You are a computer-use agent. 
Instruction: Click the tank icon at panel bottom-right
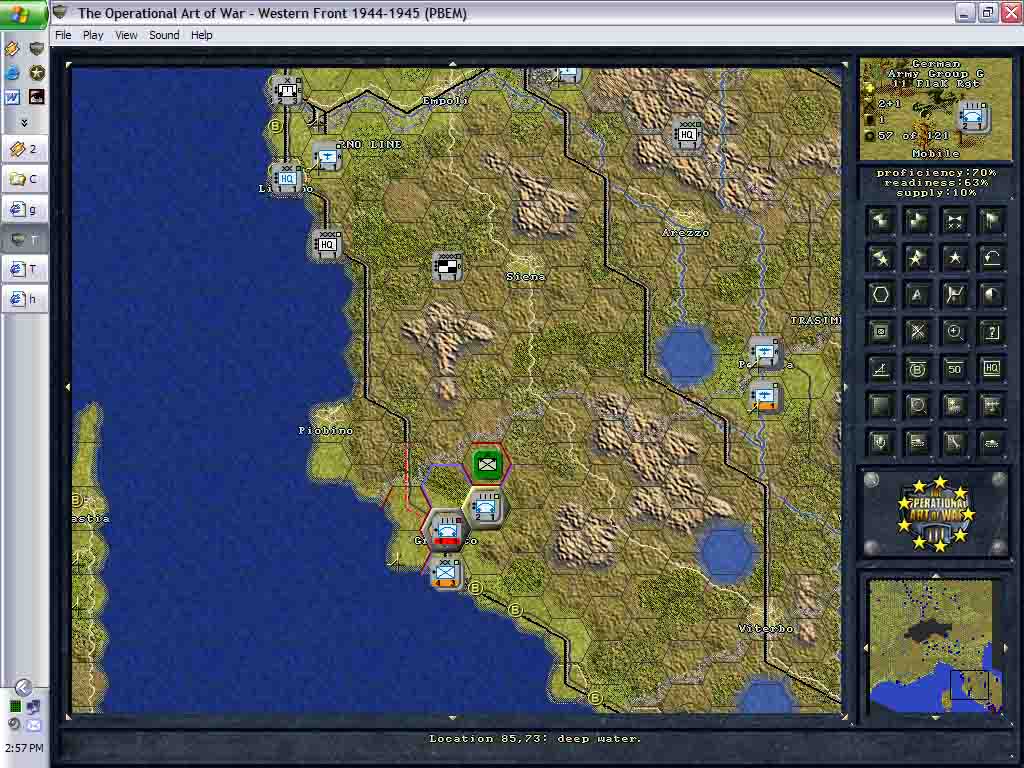[x=991, y=443]
